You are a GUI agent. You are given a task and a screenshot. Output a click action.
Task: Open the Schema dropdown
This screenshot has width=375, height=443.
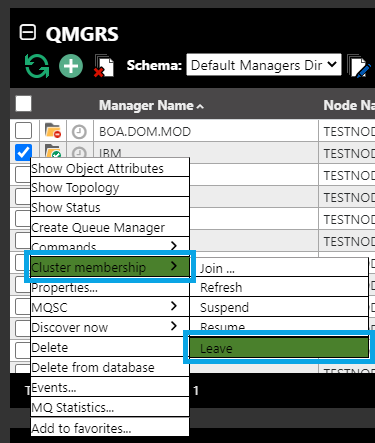264,65
